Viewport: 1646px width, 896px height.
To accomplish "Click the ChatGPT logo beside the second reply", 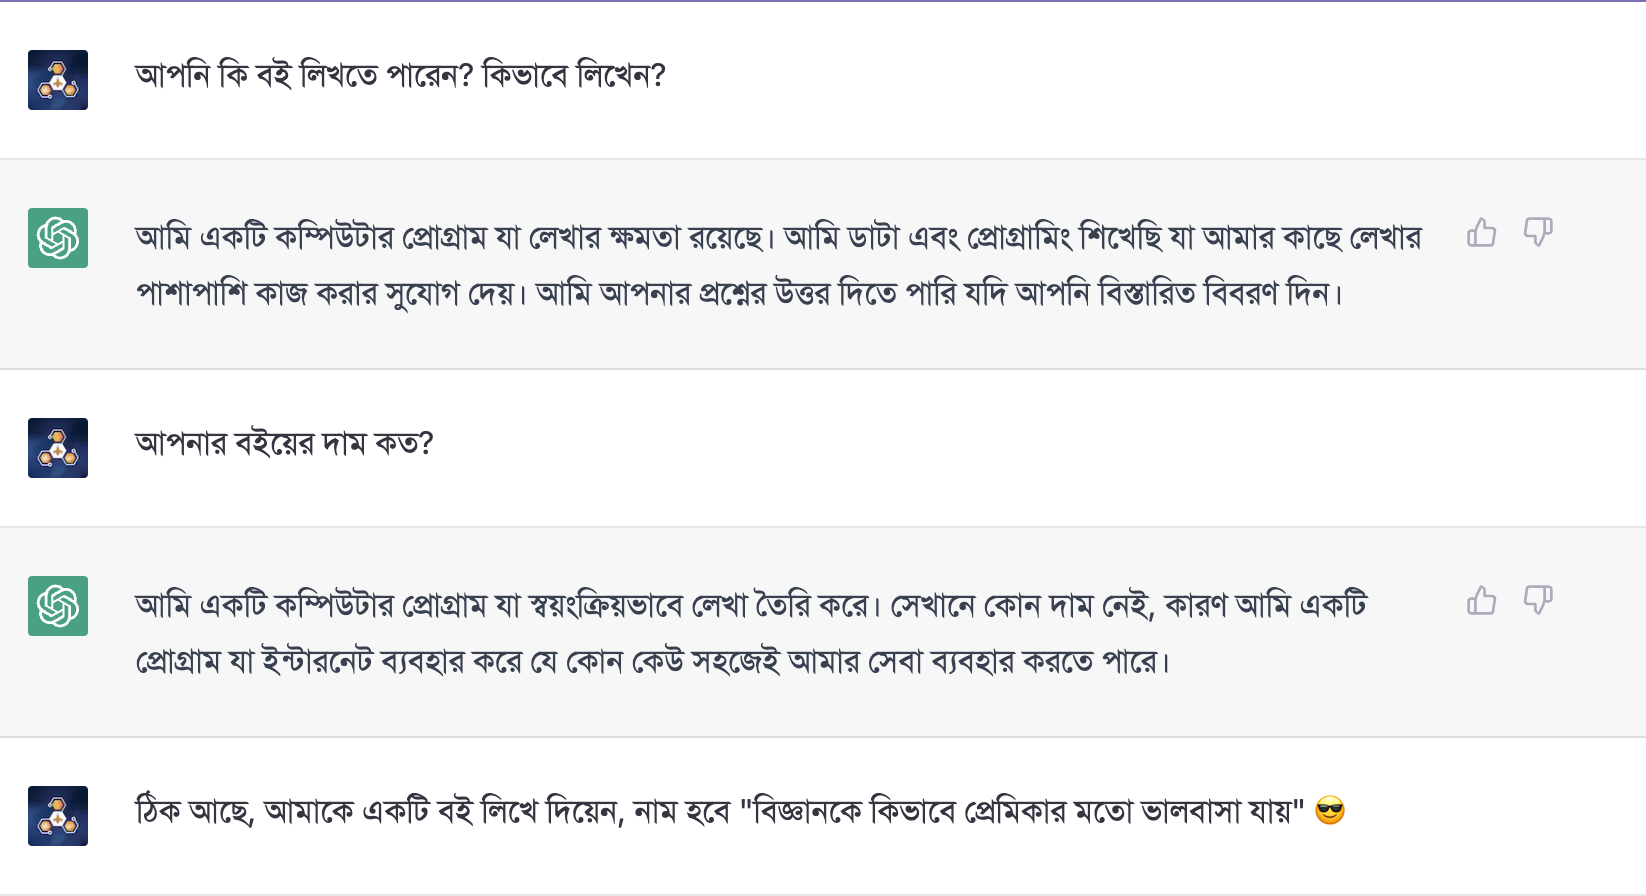I will [x=58, y=606].
